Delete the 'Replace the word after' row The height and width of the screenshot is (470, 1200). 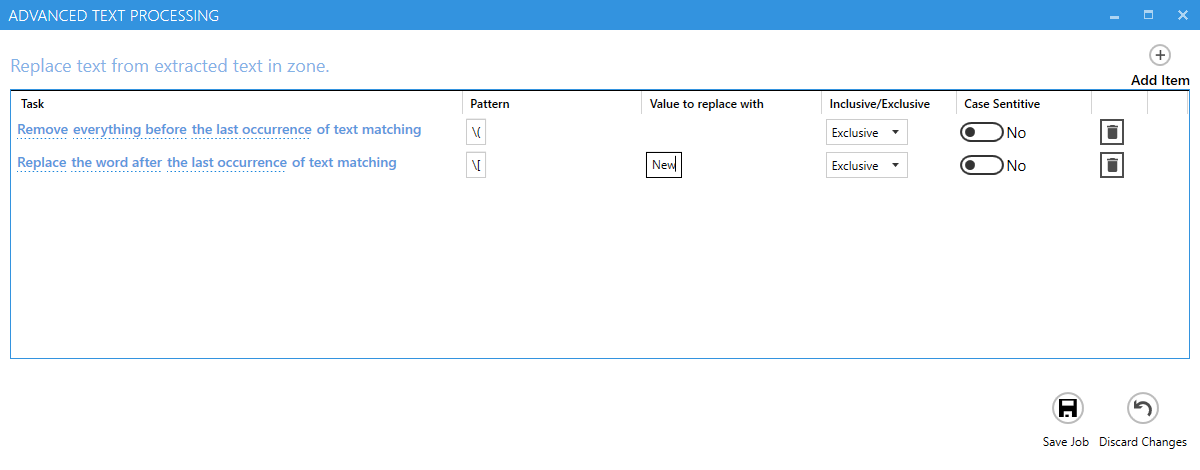point(1111,165)
